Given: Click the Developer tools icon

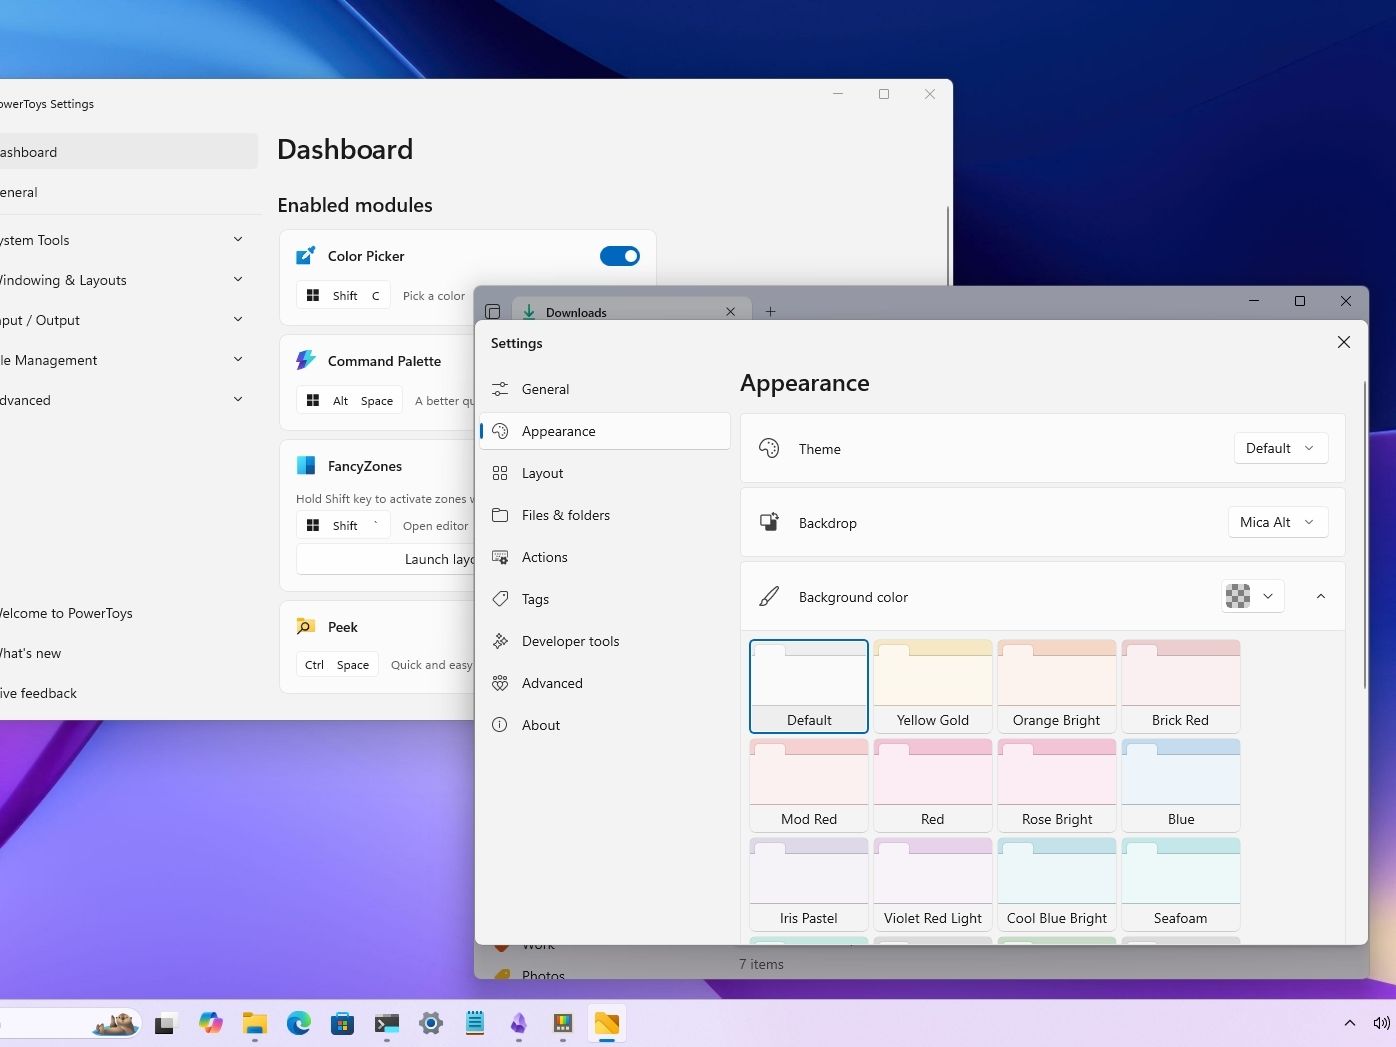Looking at the screenshot, I should (500, 641).
